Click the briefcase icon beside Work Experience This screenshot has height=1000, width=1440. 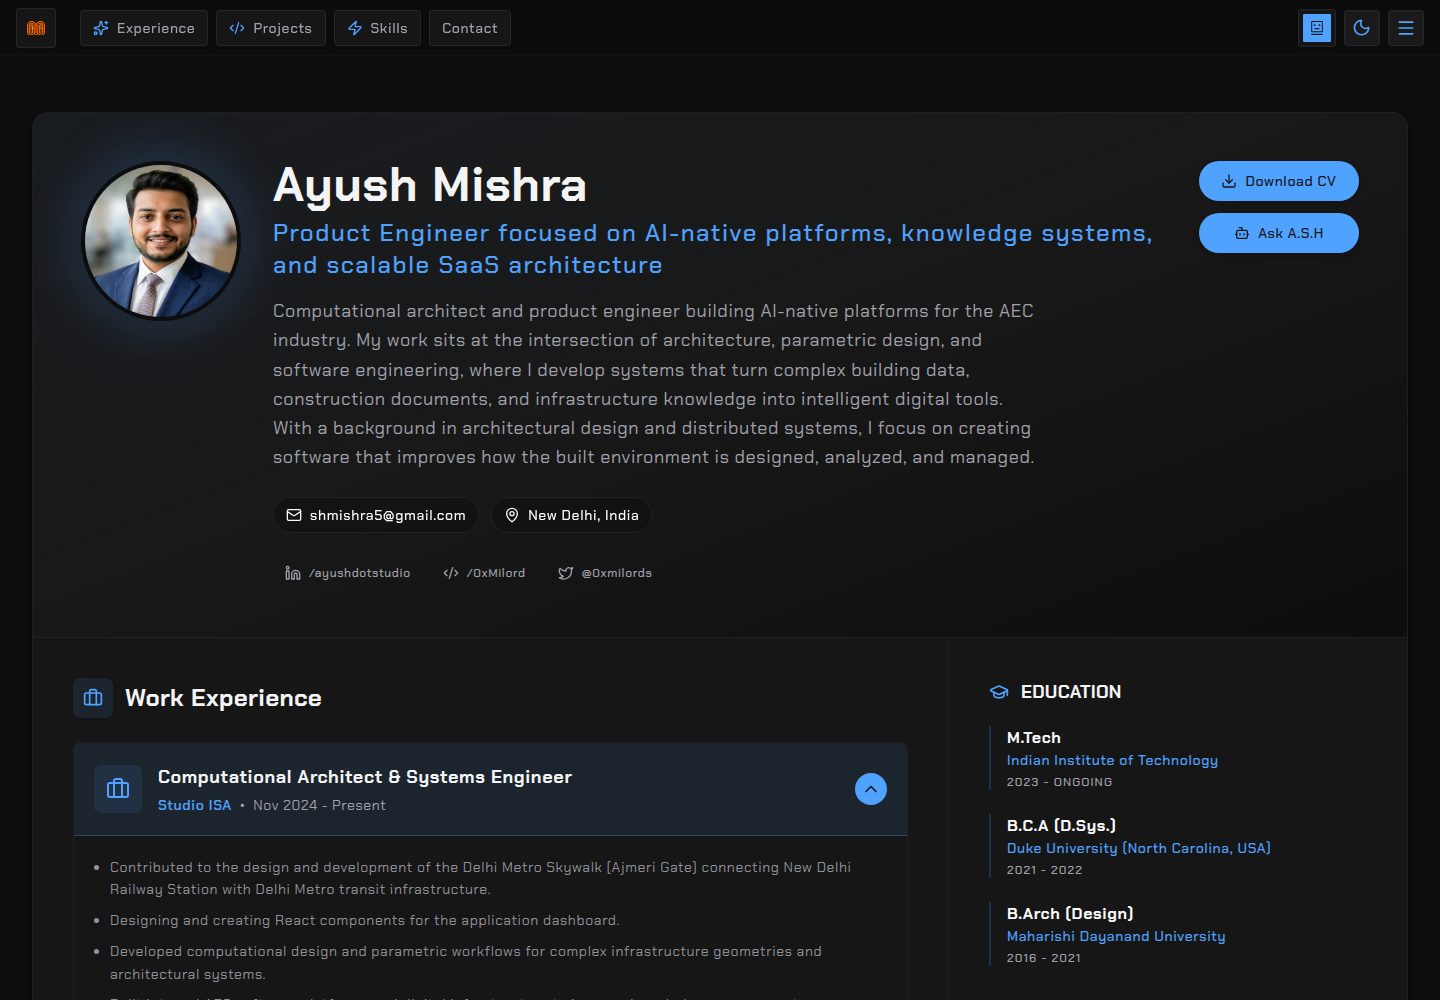click(x=93, y=698)
